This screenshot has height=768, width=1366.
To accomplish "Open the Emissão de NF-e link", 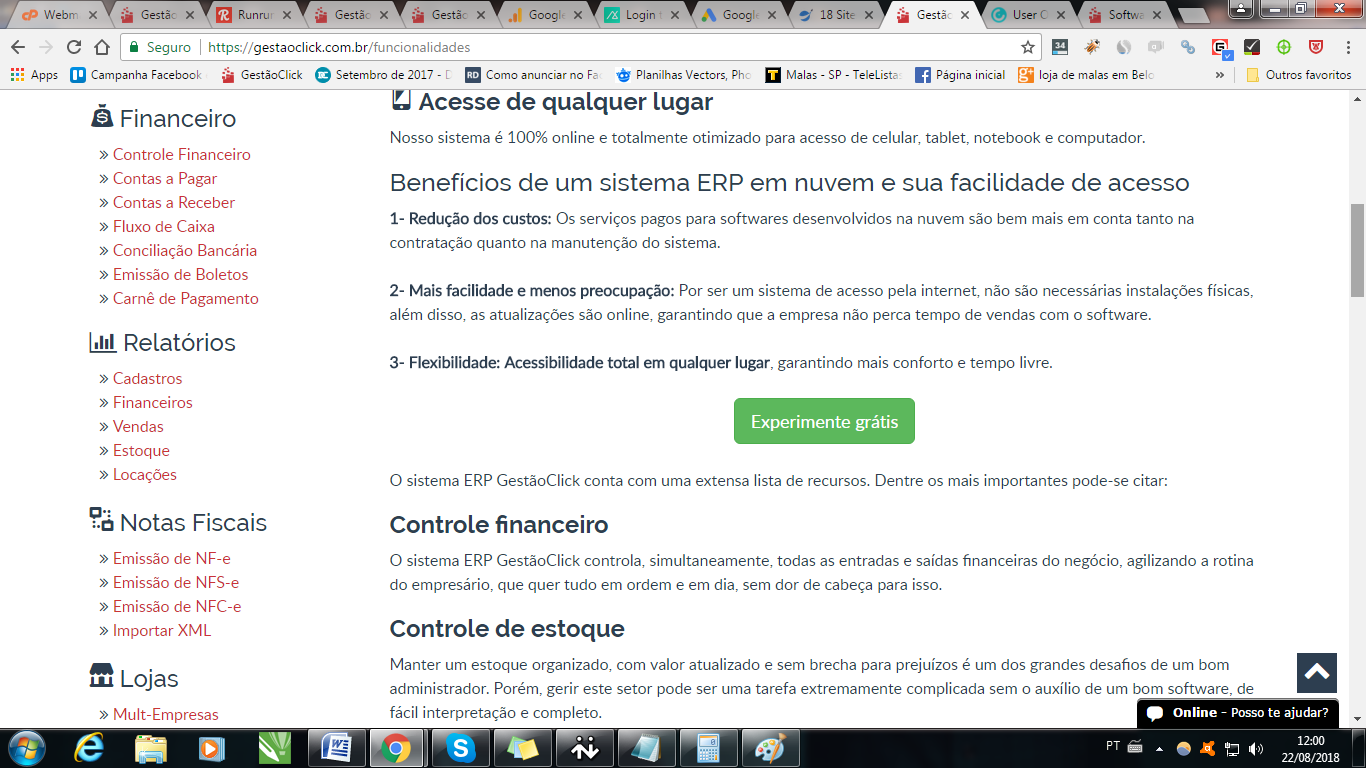I will click(x=172, y=558).
